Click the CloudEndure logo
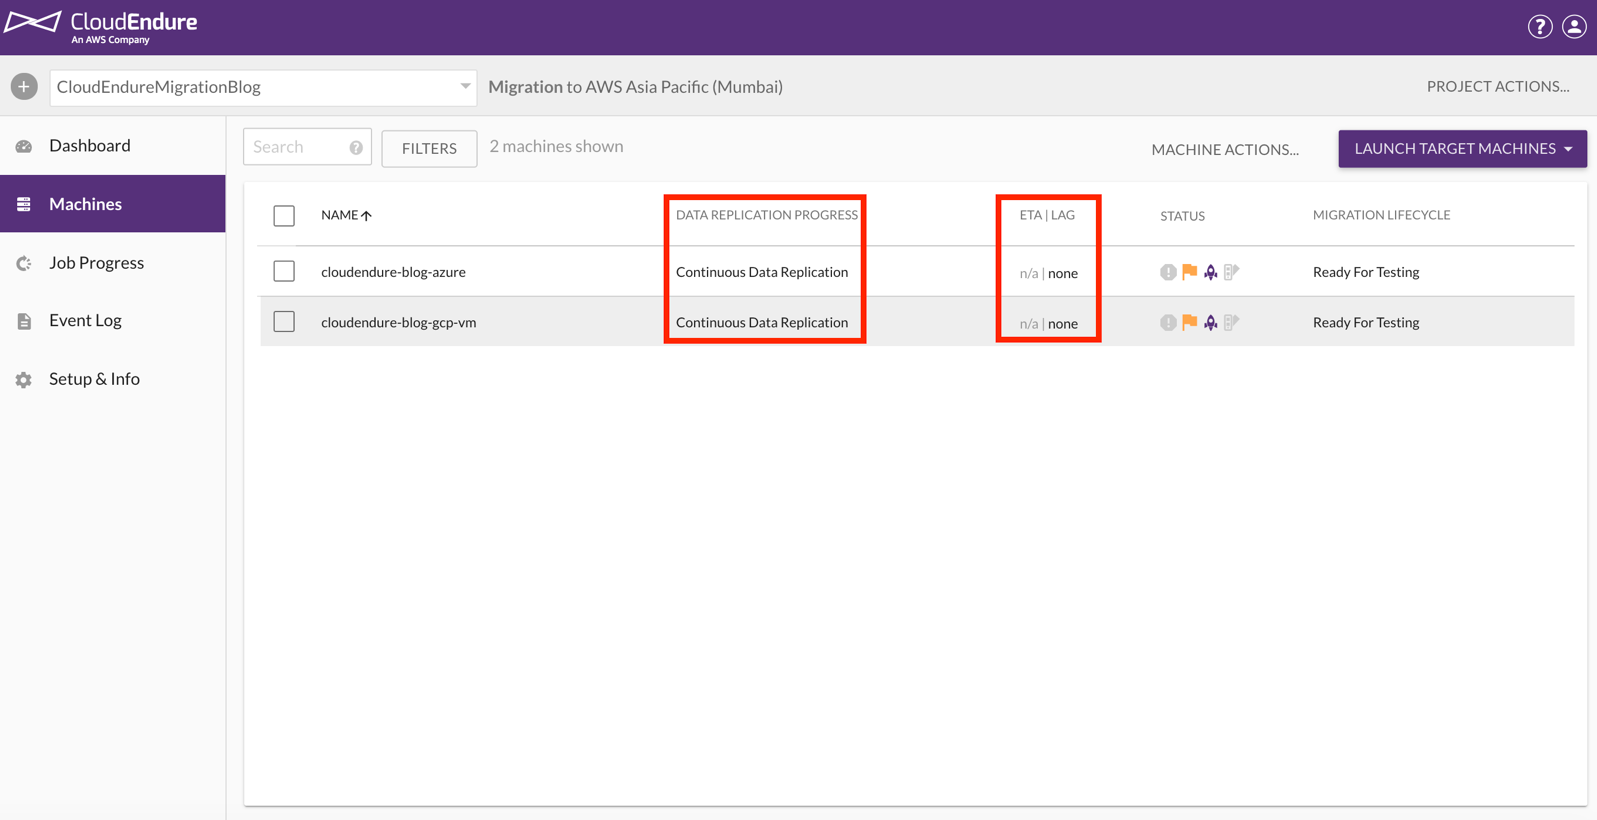Viewport: 1597px width, 820px height. (x=101, y=27)
